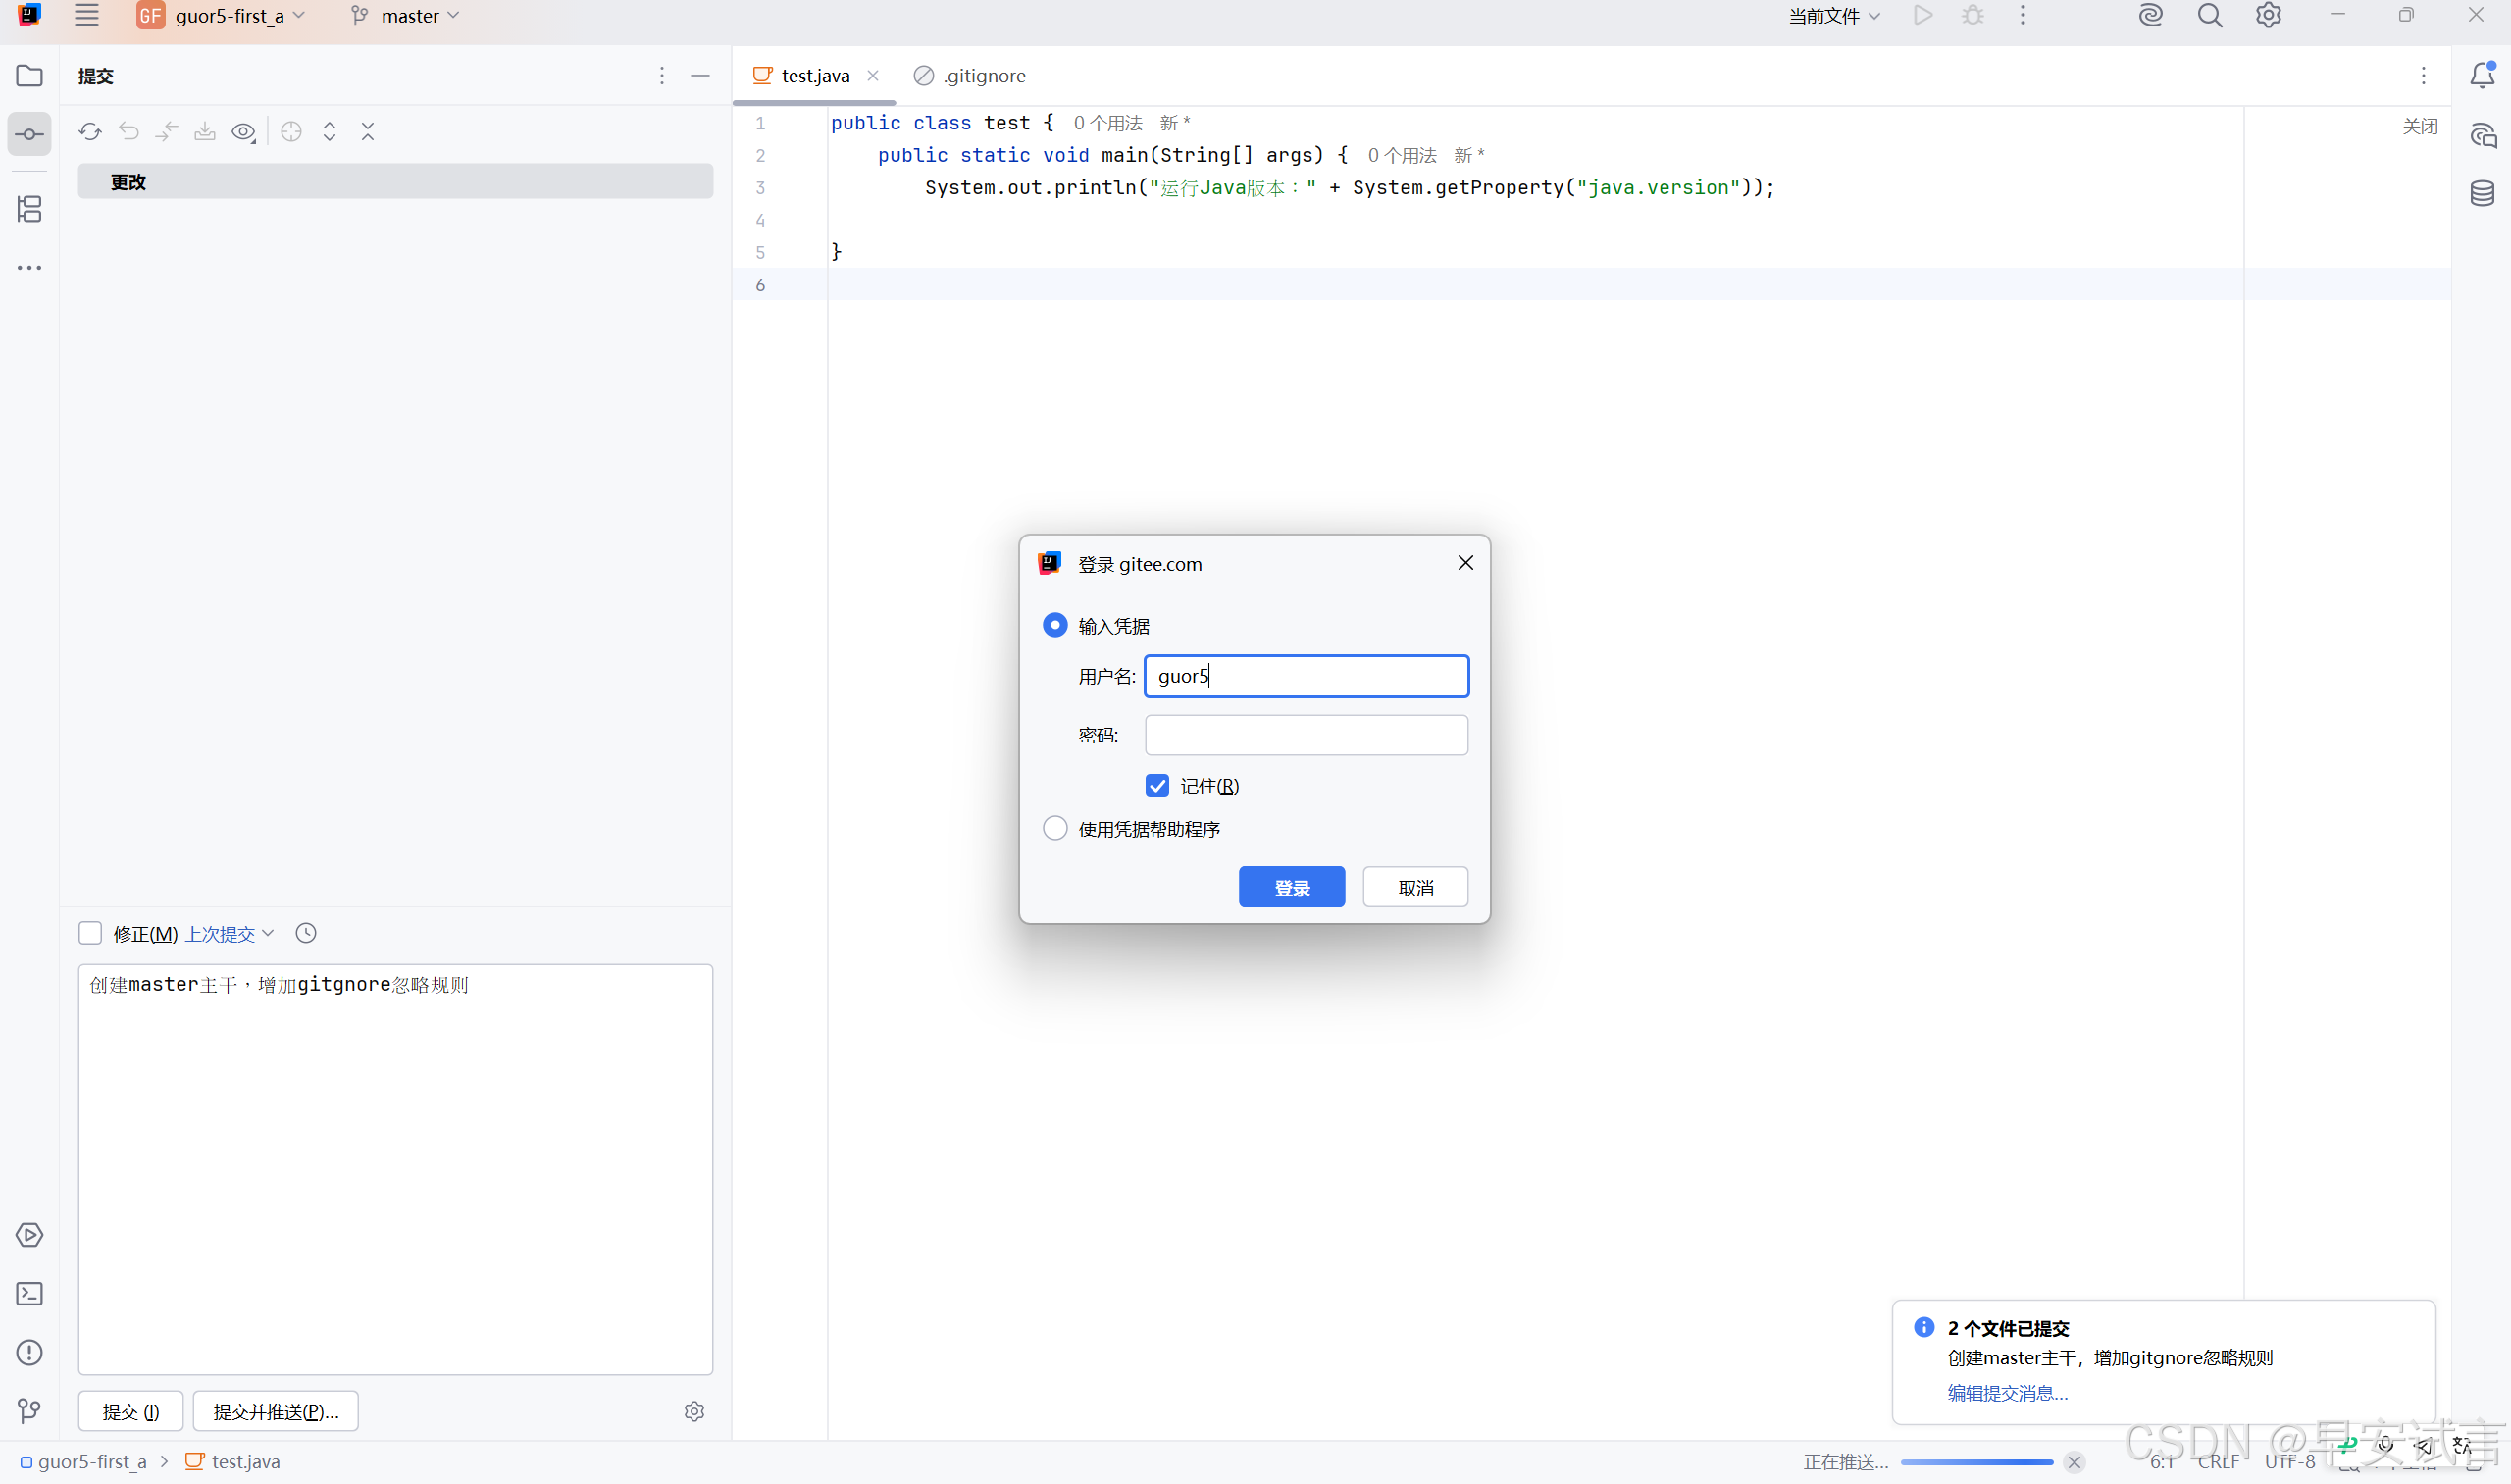Click the 关闭 link in editor
The image size is (2511, 1484).
click(2420, 126)
